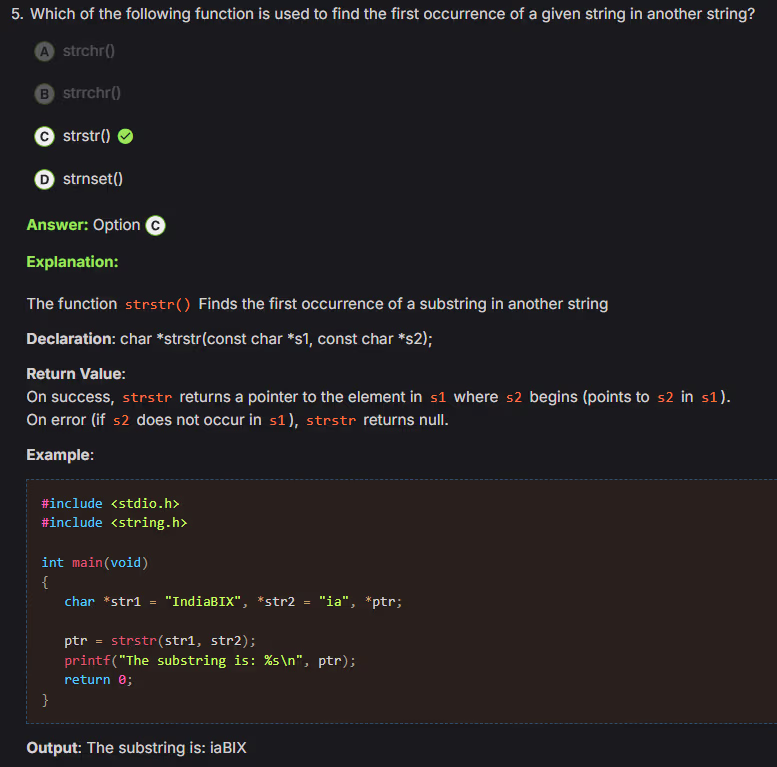Screen dimensions: 777x767
Task: Click the int main(void) line in code
Action: (x=95, y=562)
